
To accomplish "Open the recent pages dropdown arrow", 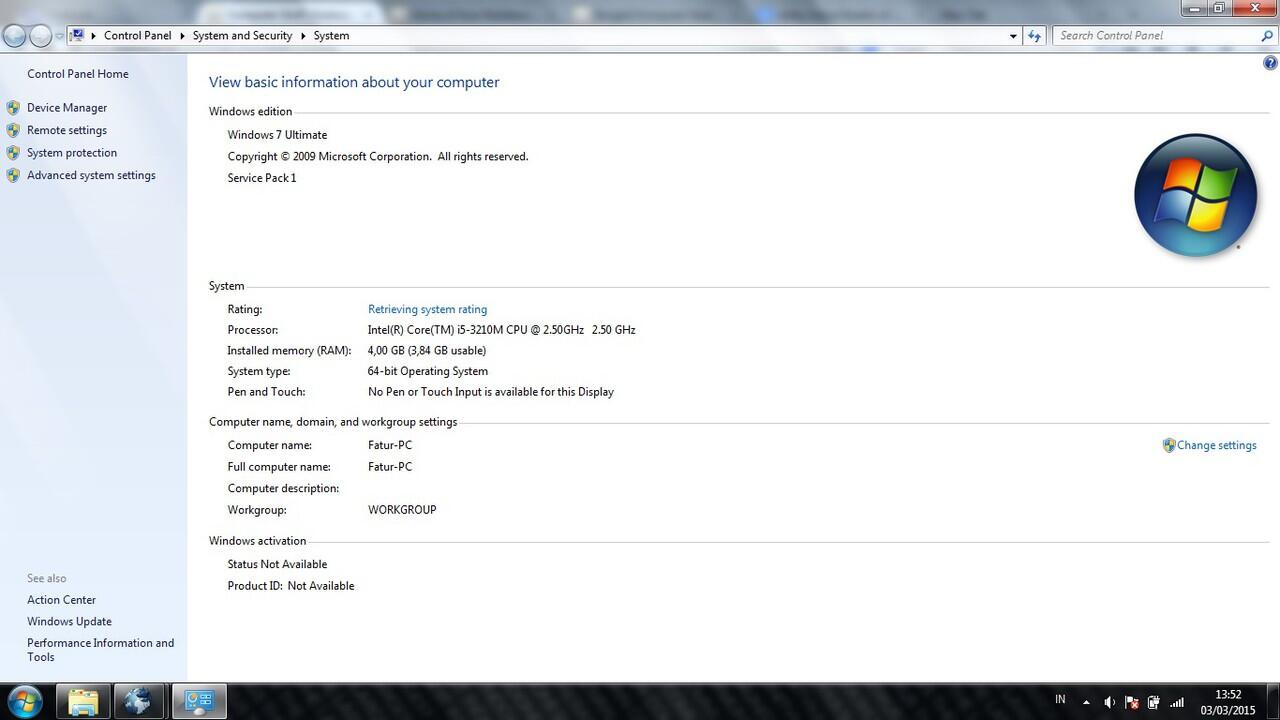I will (x=59, y=36).
